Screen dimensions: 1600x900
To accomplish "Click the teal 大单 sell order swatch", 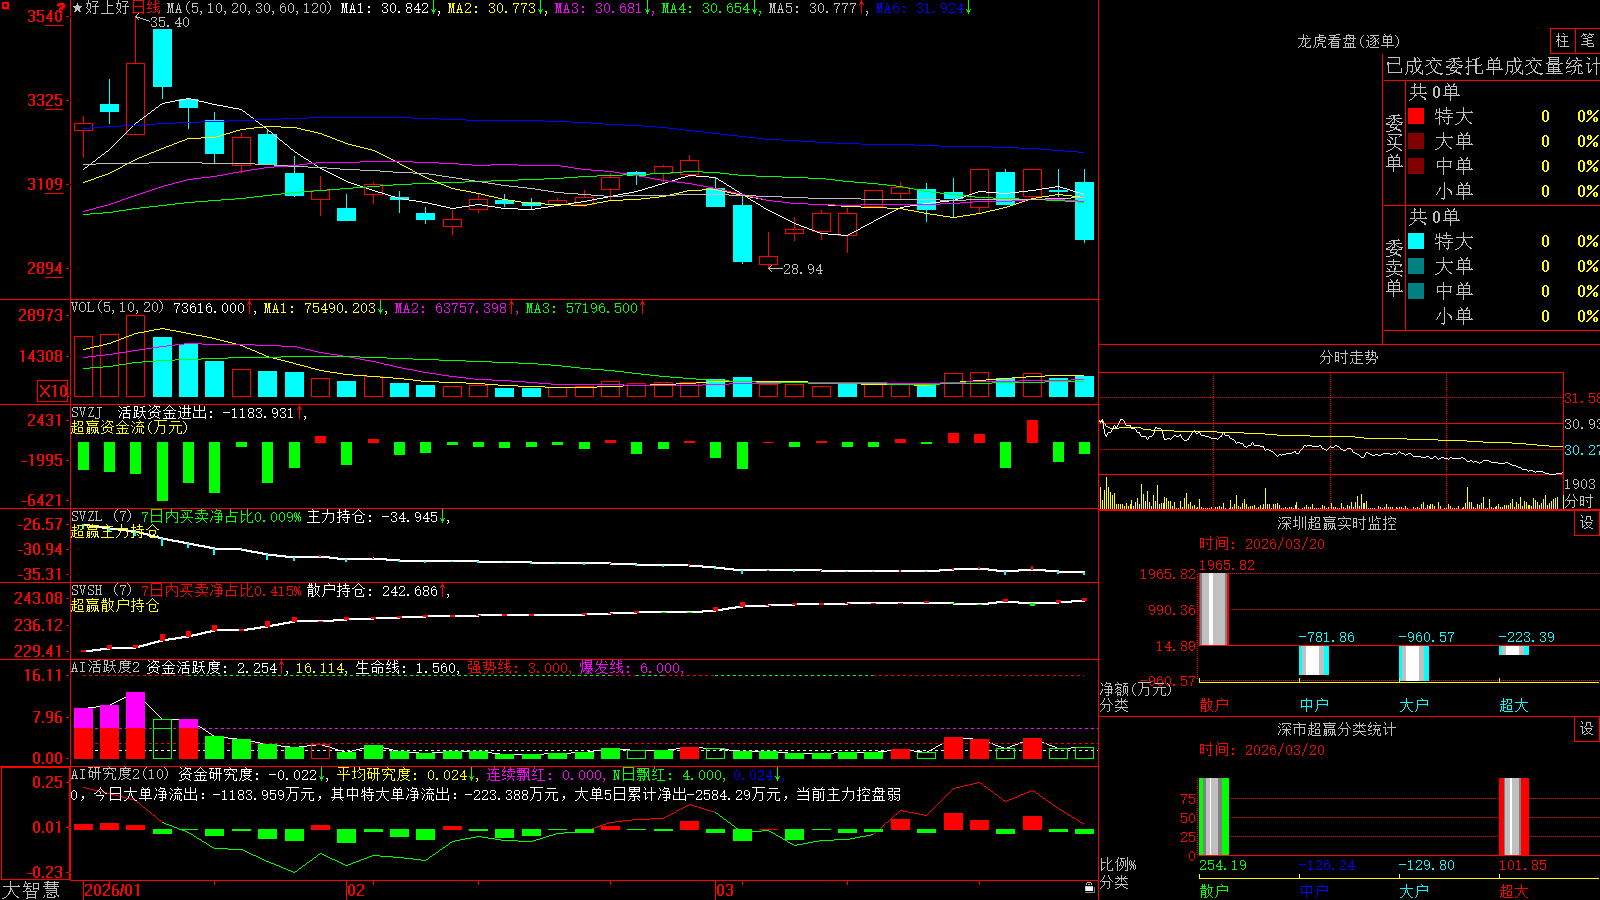I will click(1416, 266).
